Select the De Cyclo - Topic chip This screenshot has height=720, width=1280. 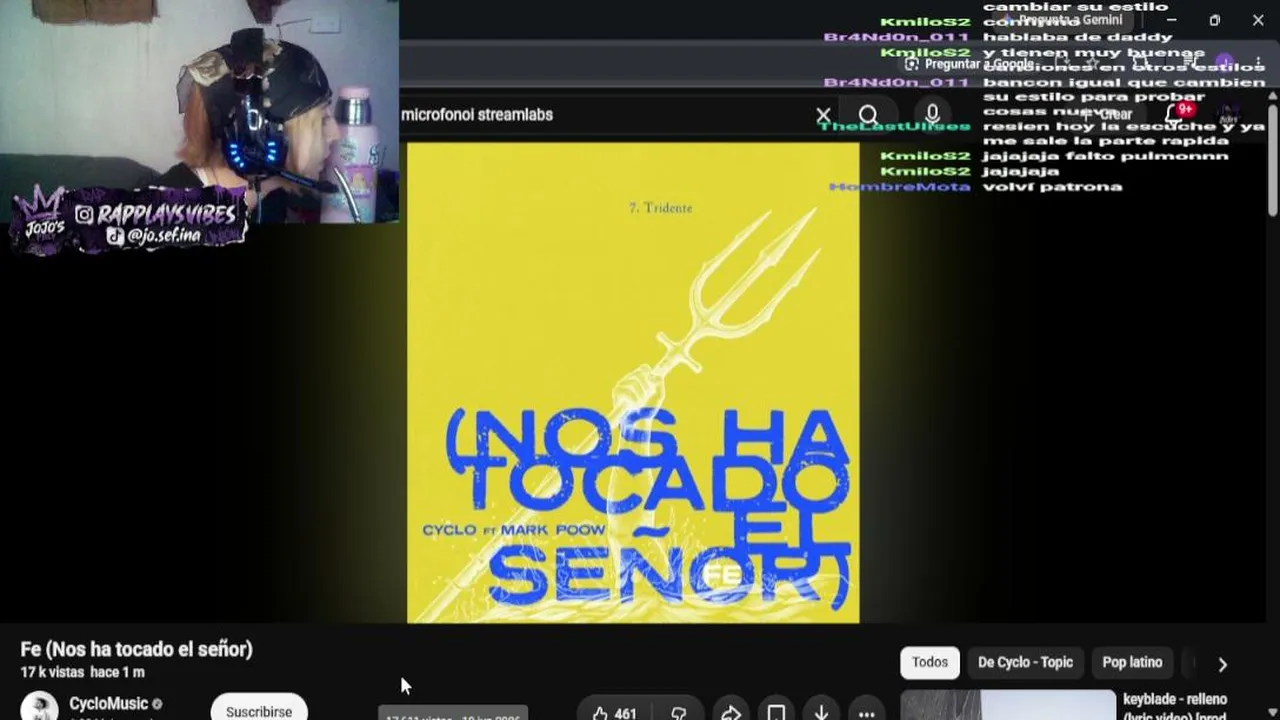tap(1025, 662)
